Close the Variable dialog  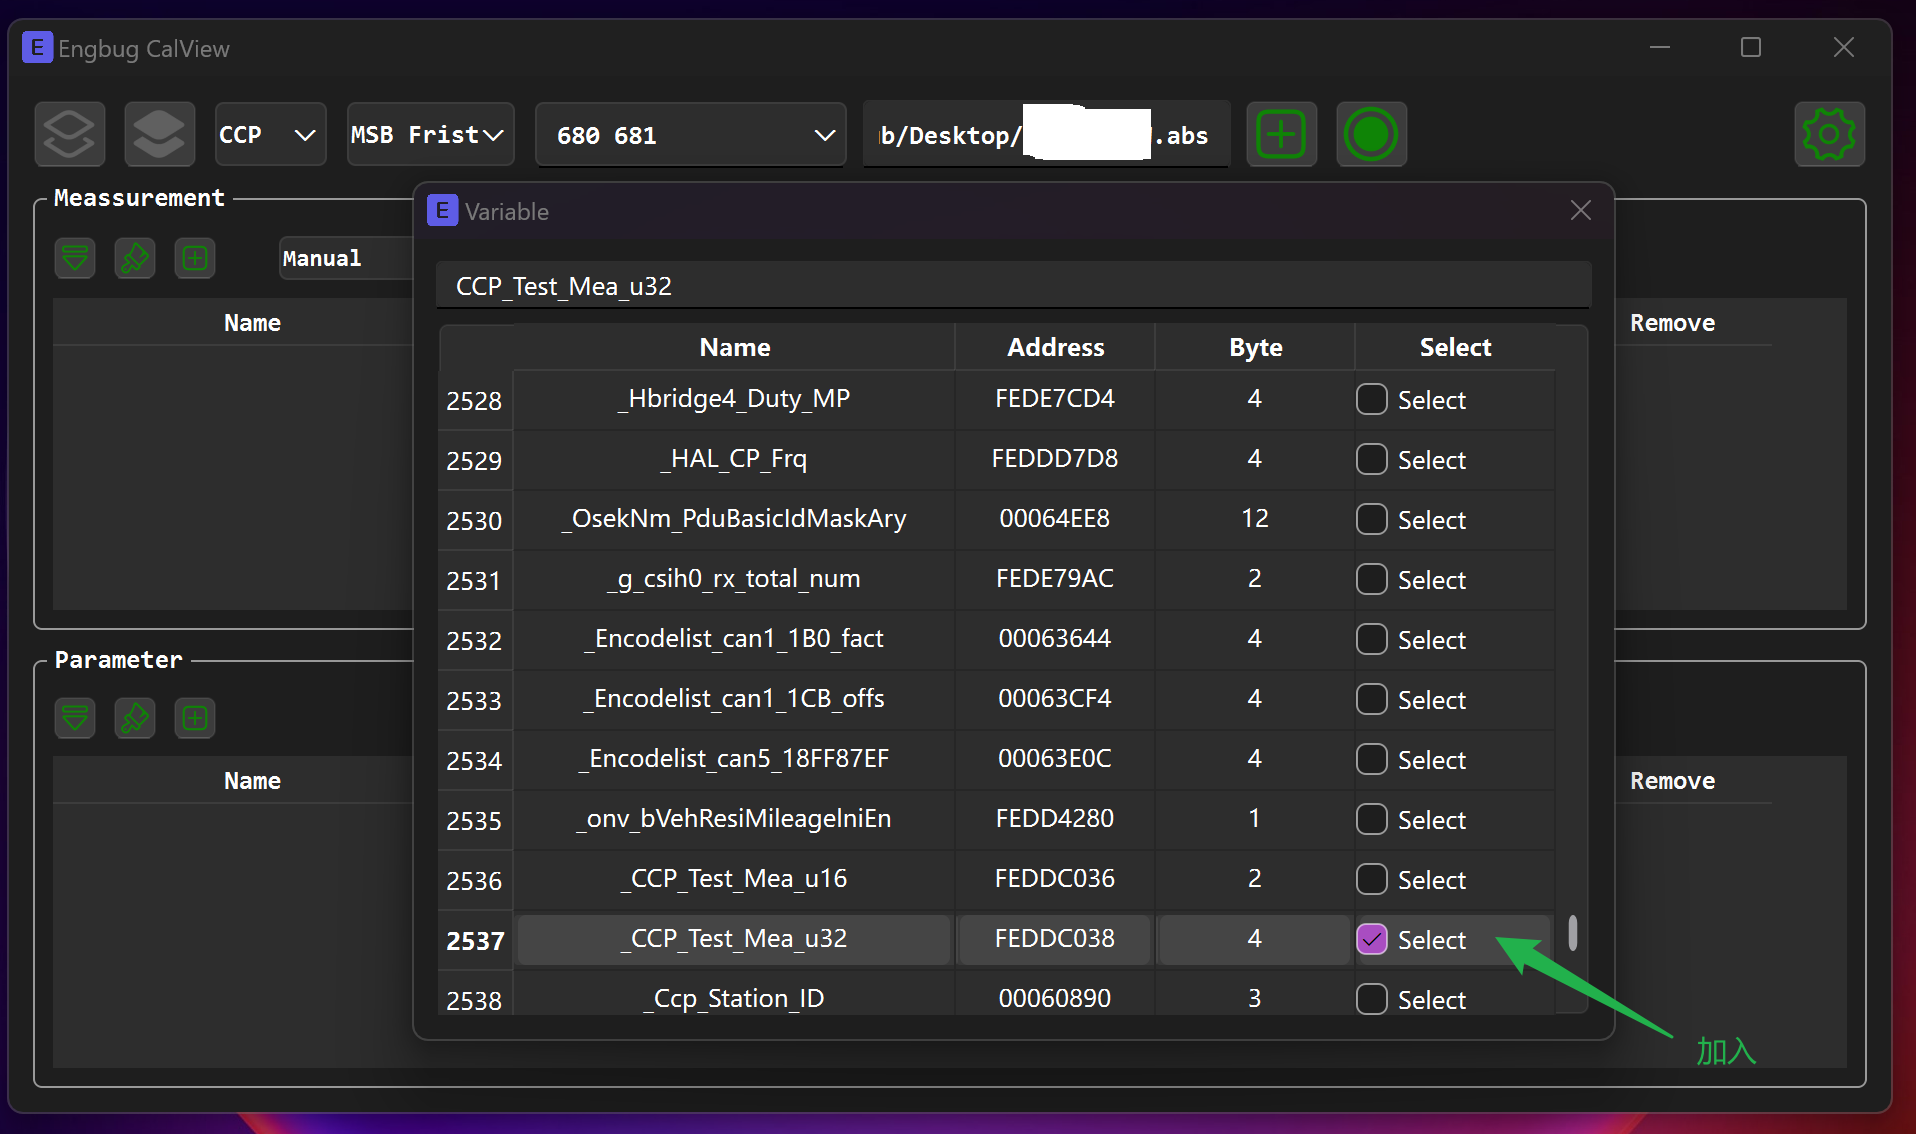click(x=1580, y=210)
